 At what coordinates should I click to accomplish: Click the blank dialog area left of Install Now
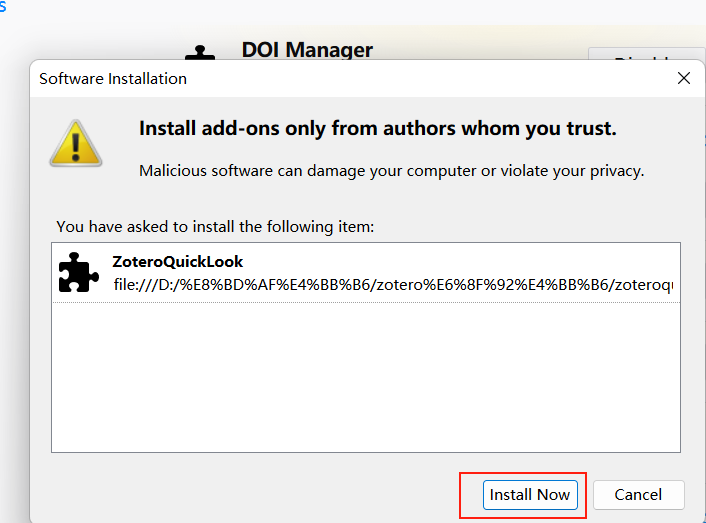pos(250,495)
